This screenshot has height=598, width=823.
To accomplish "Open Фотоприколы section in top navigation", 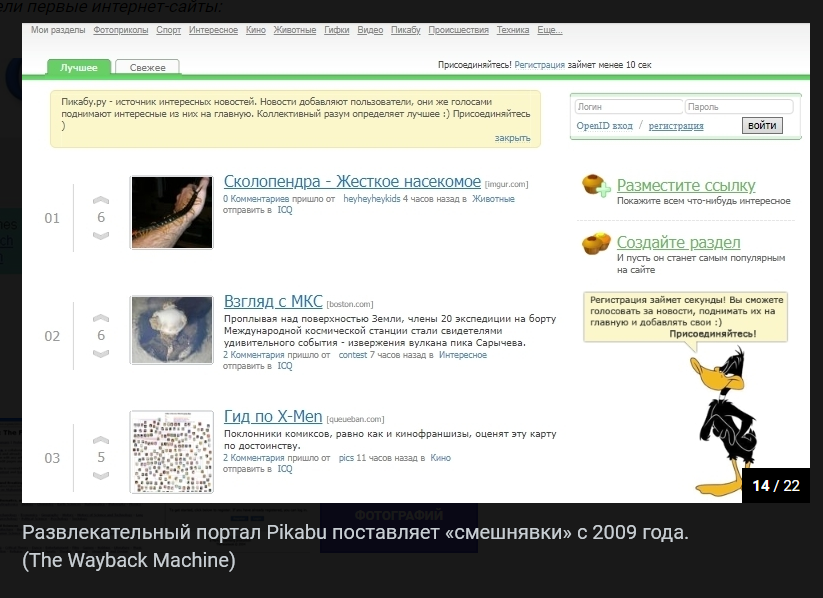I will [120, 30].
